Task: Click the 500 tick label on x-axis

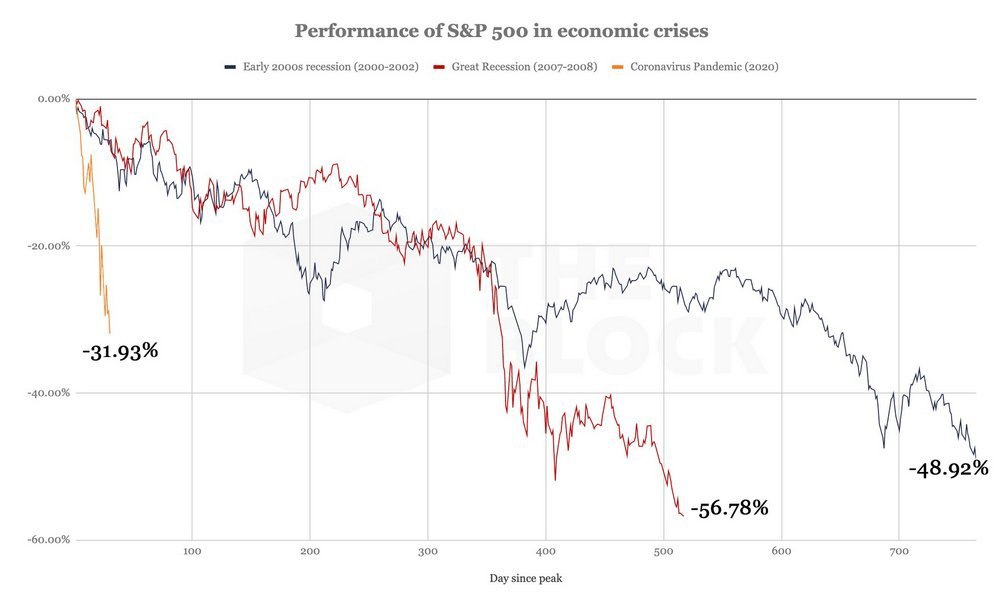Action: pos(663,550)
